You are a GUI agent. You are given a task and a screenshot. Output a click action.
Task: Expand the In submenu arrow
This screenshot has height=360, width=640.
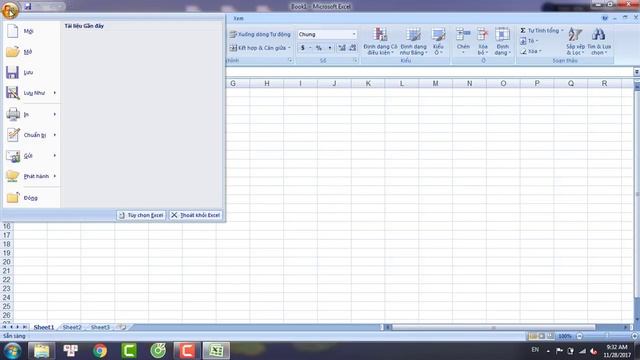55,114
